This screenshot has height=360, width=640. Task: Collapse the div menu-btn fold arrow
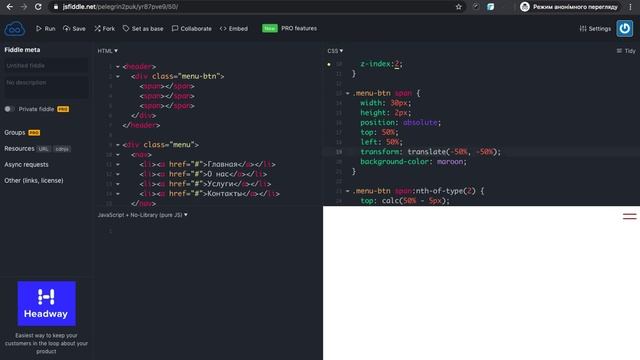click(x=118, y=76)
